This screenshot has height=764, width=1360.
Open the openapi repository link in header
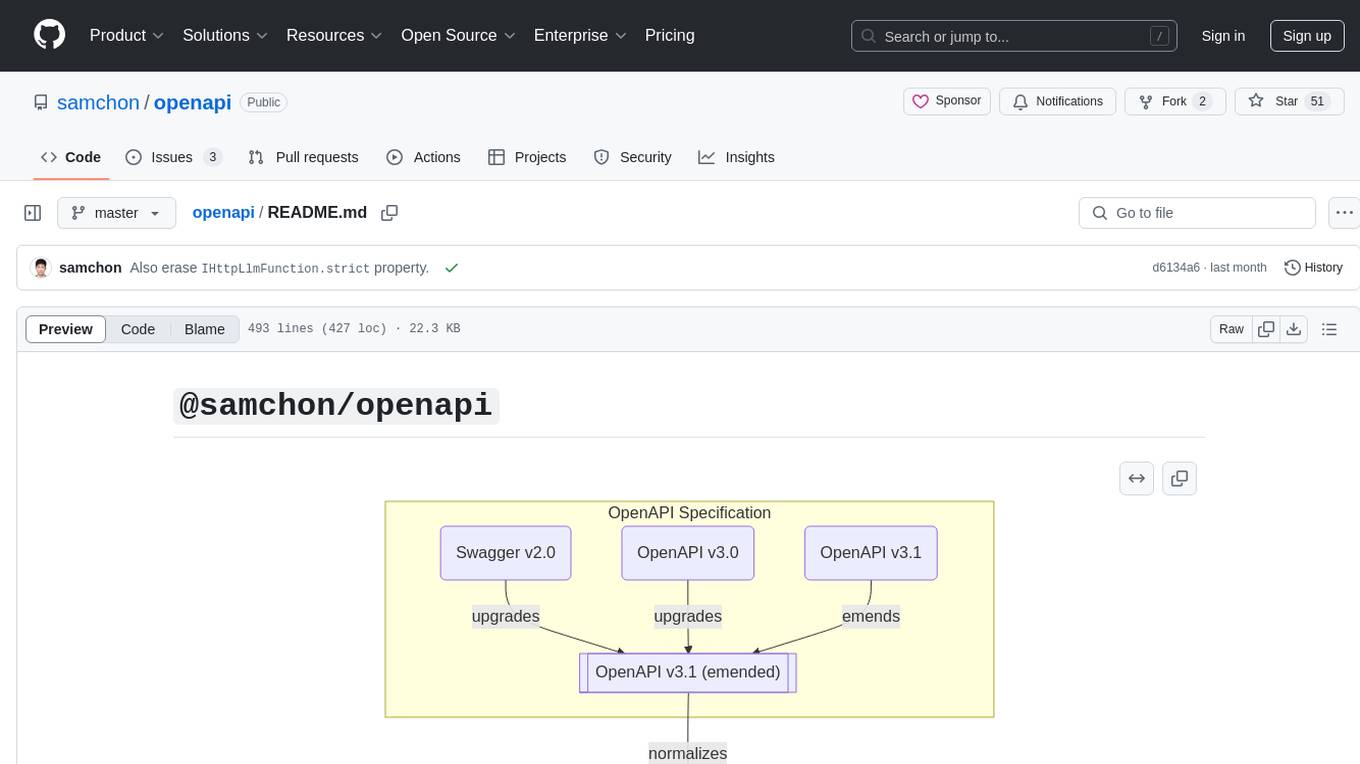tap(193, 102)
